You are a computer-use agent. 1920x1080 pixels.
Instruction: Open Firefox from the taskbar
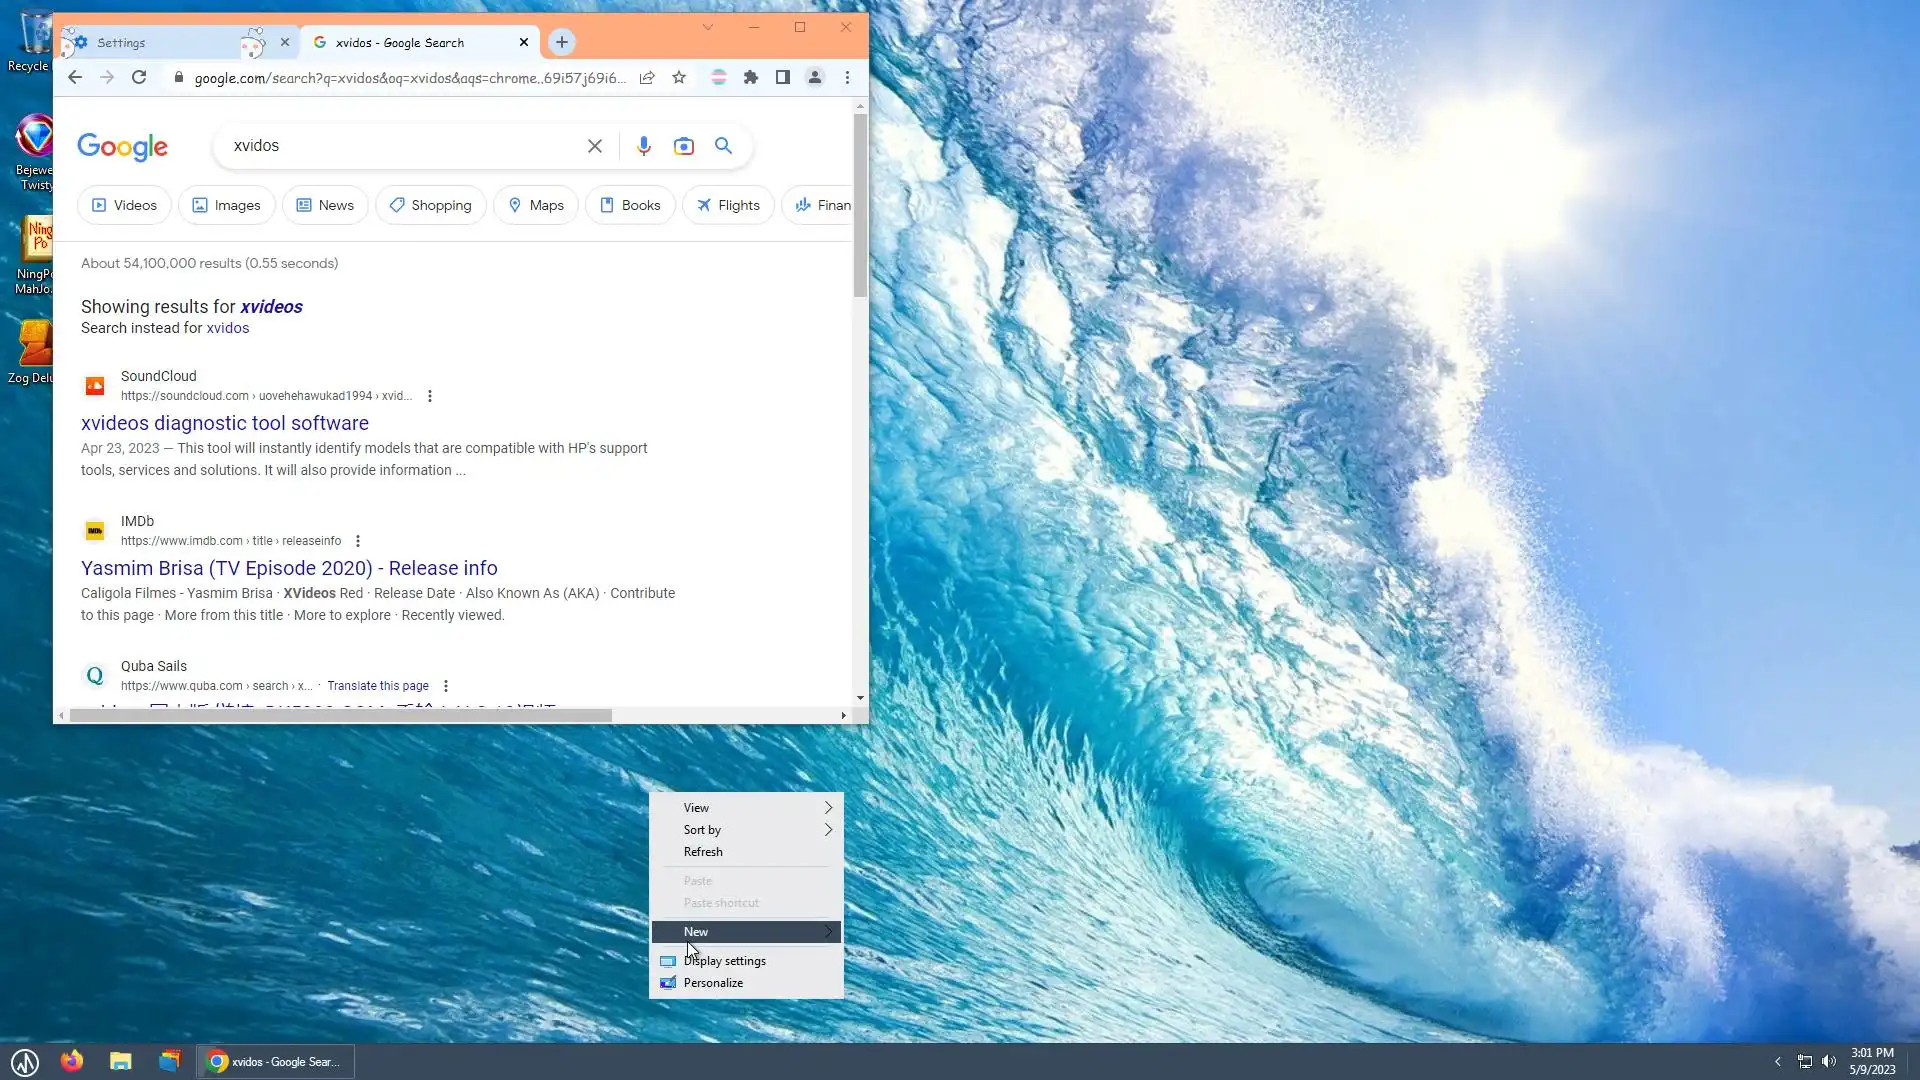72,1061
